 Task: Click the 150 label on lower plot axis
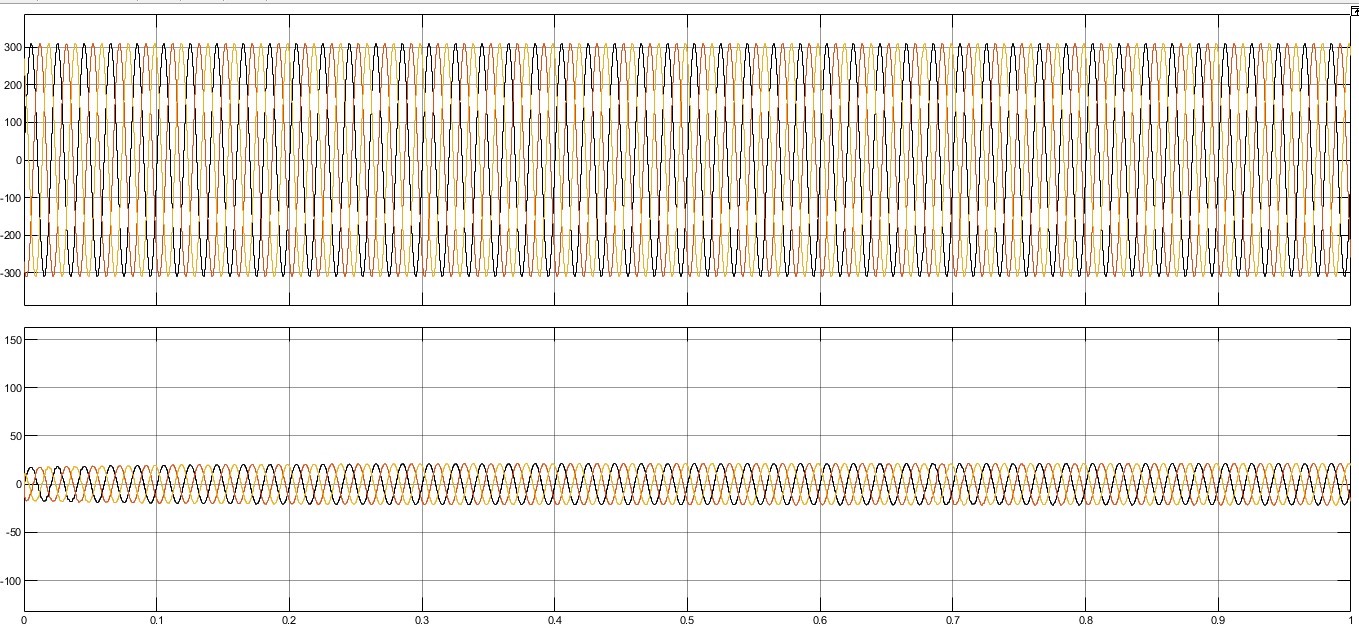click(12, 340)
